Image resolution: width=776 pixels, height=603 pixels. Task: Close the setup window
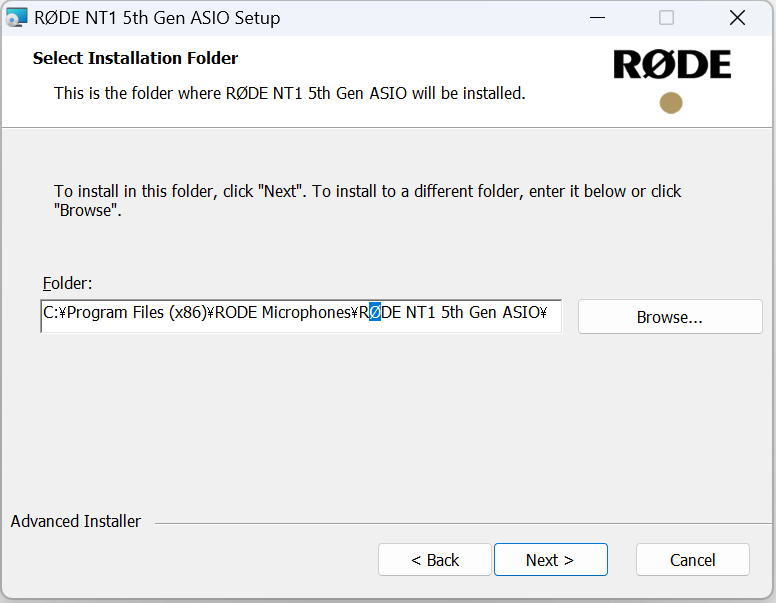click(x=737, y=18)
